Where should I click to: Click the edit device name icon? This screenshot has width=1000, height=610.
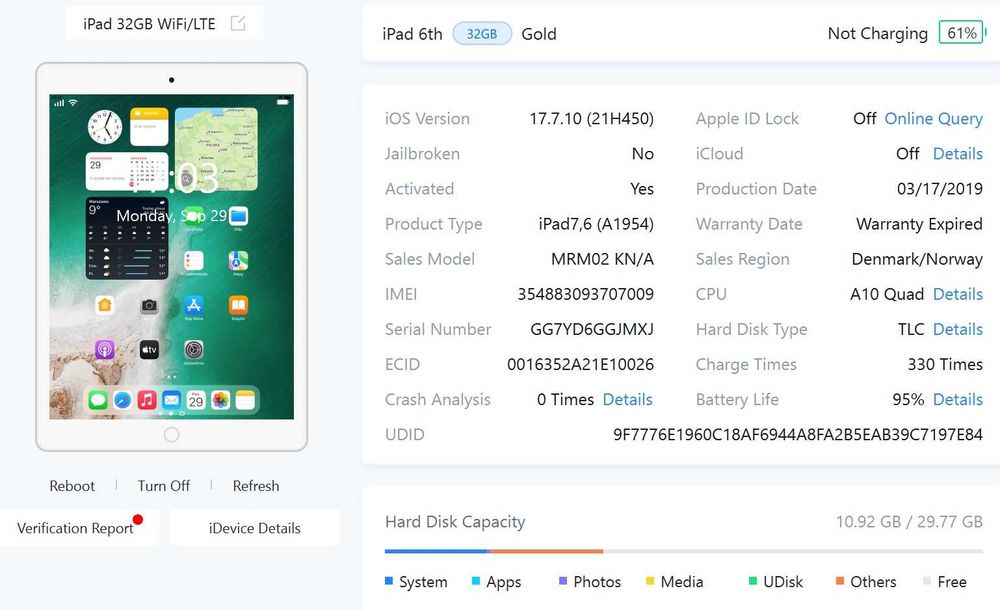click(238, 24)
